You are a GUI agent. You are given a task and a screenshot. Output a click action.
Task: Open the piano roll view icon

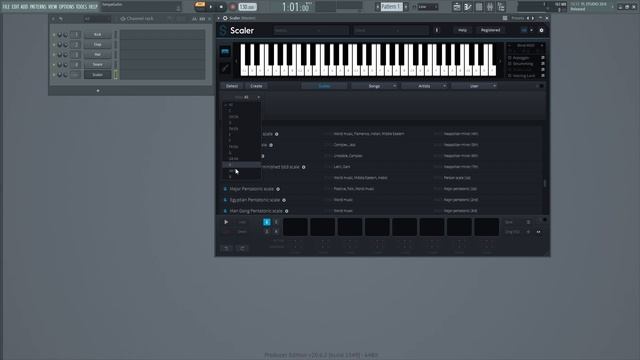point(468,7)
